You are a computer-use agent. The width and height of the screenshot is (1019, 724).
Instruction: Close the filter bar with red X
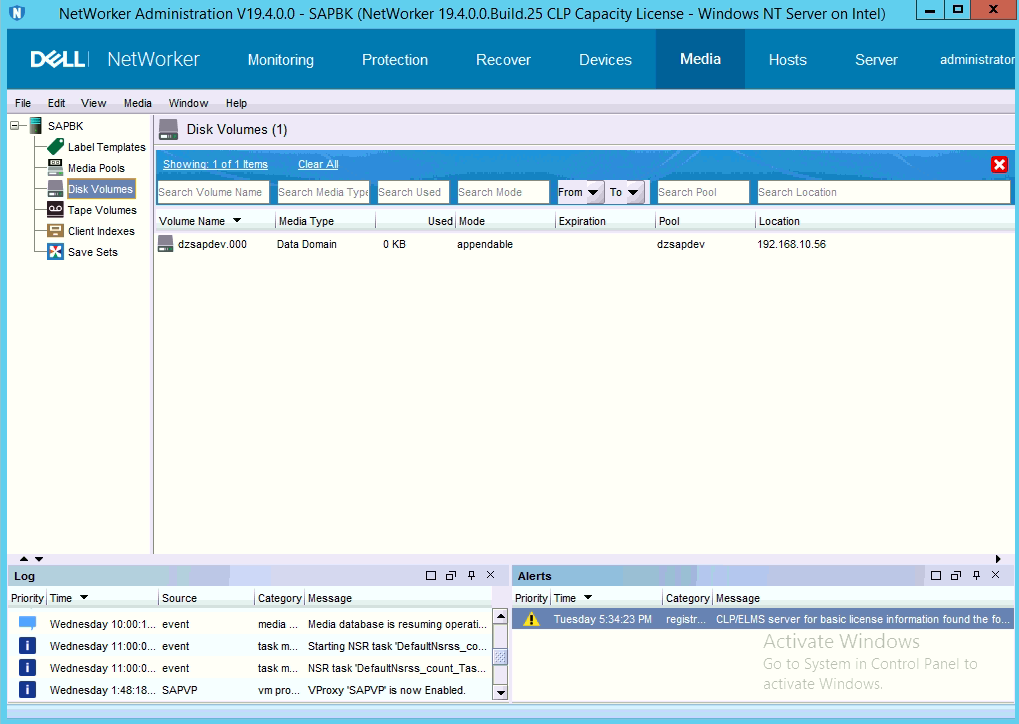(x=999, y=165)
